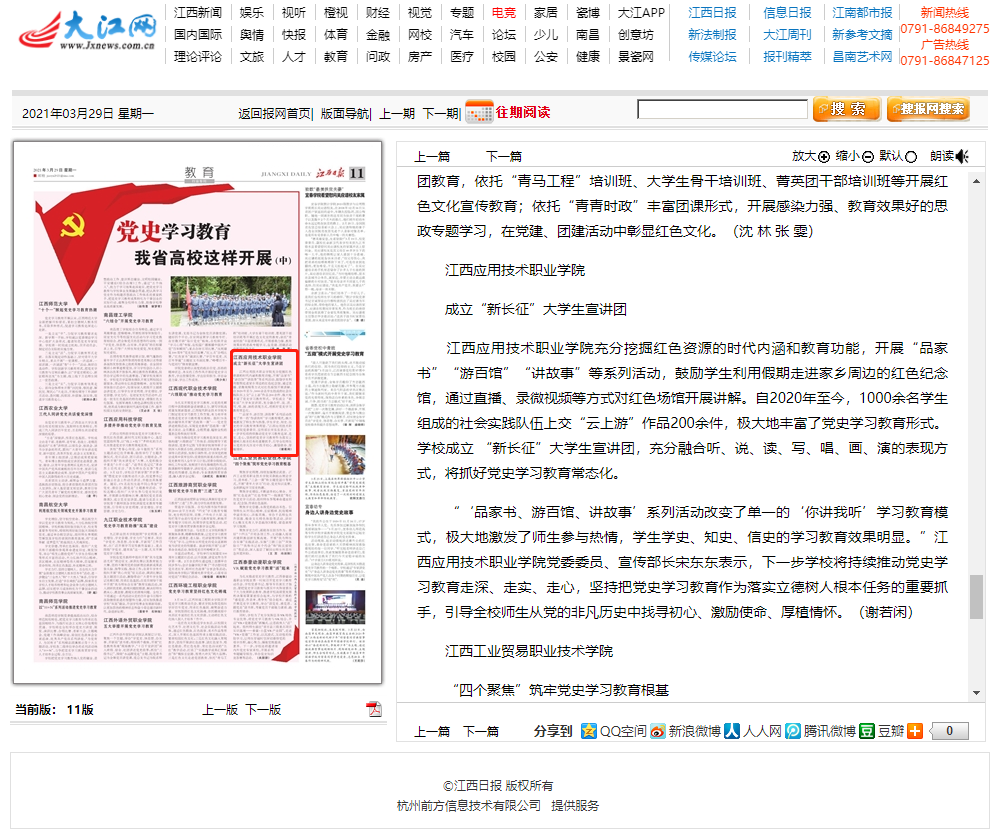
Task: Open the 电竞 nav link
Action: click(504, 13)
